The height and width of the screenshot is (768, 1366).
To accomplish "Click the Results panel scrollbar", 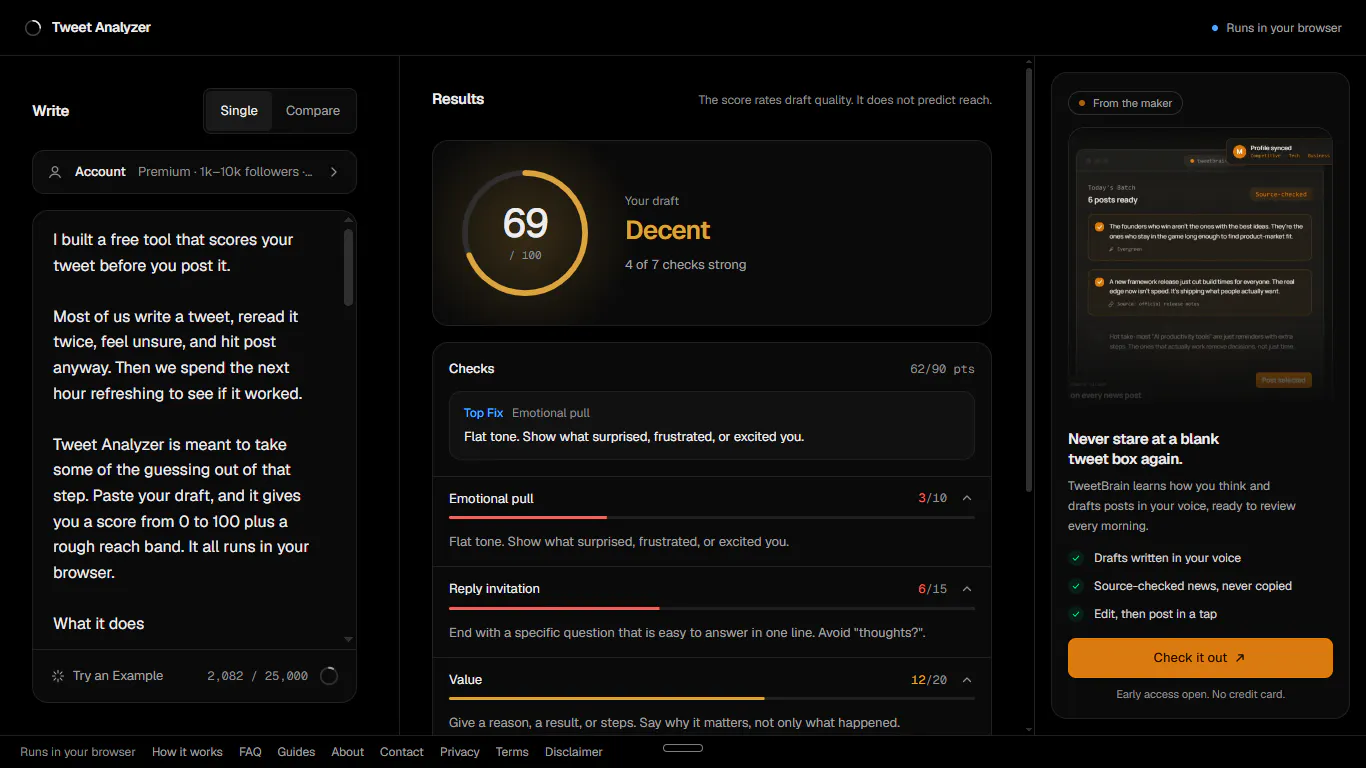I will pos(1030,280).
